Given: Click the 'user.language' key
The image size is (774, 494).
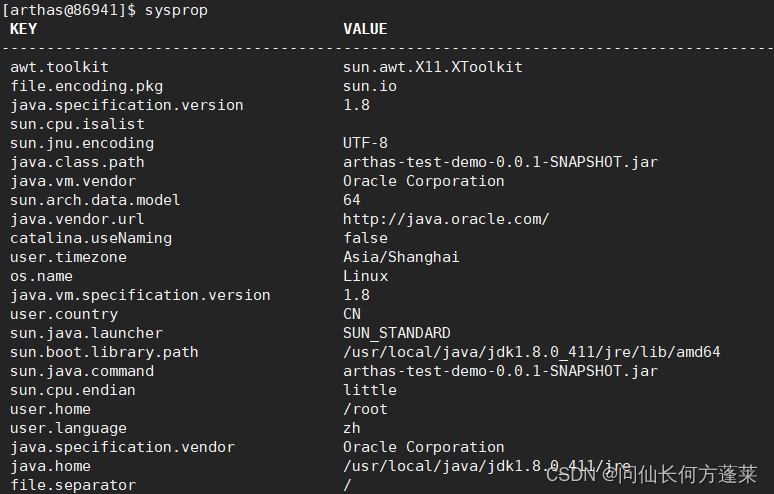Looking at the screenshot, I should coord(69,428).
